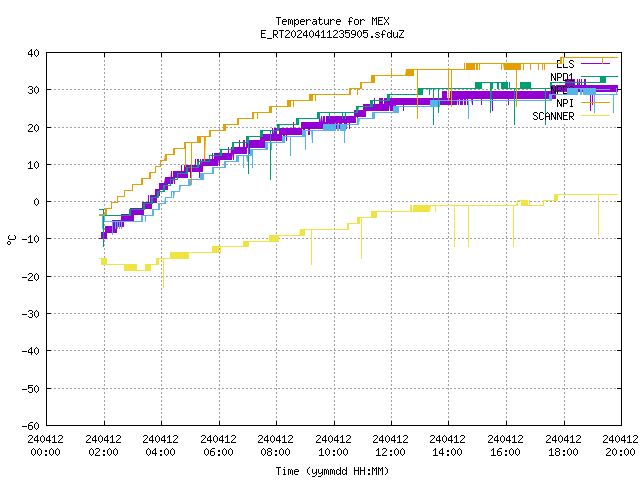Click the y-axis tick label -10
Viewport: 640px width, 480px height.
(x=31, y=239)
